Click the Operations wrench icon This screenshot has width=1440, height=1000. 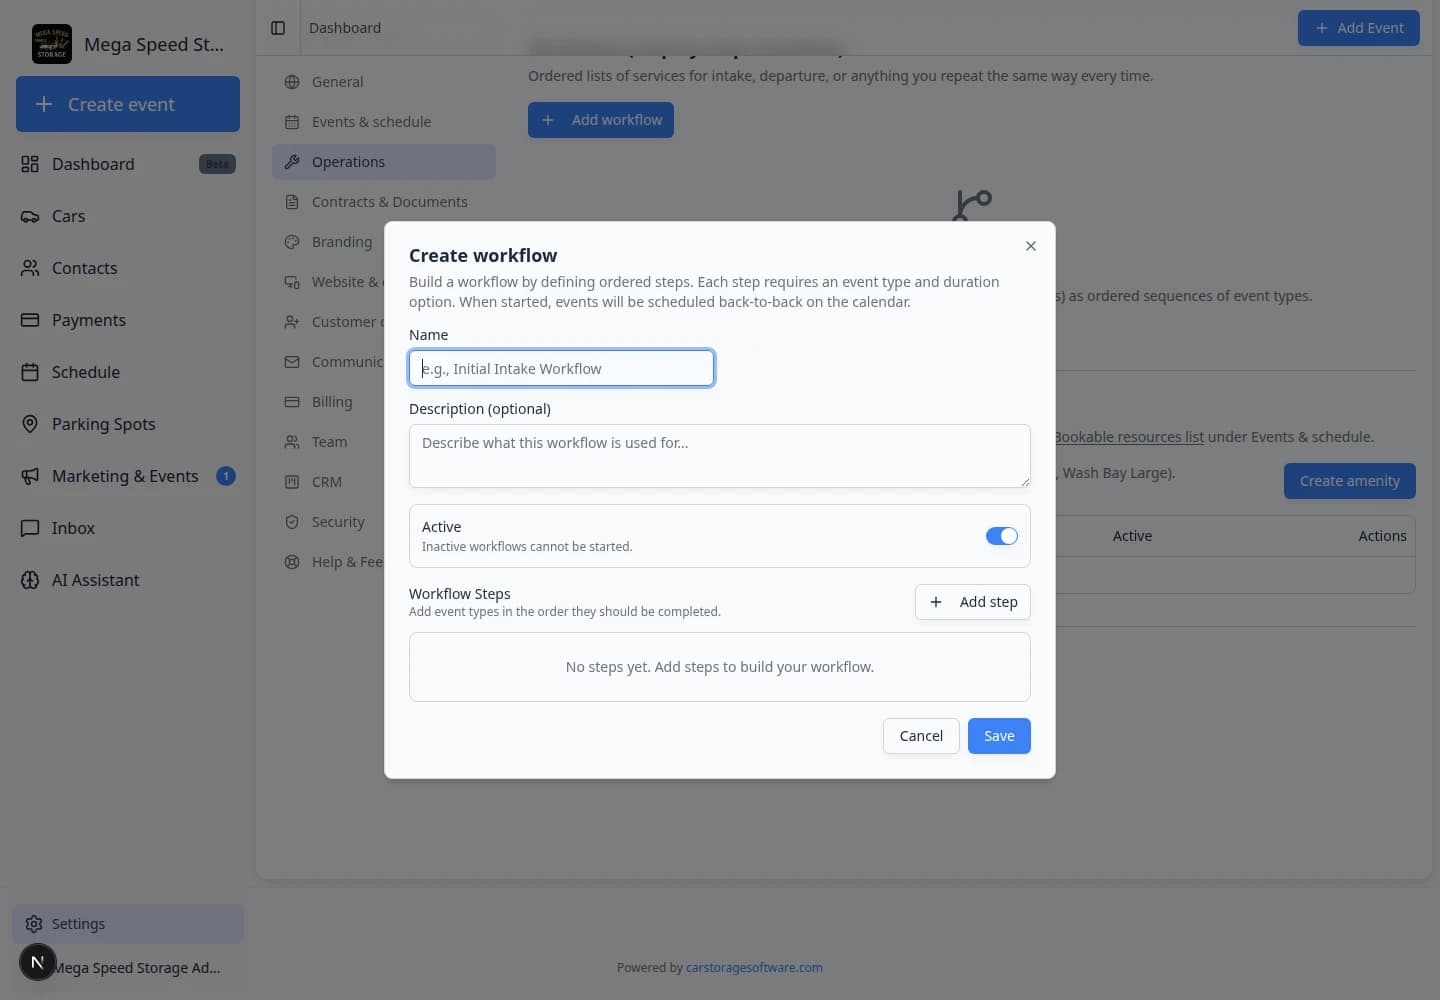coord(292,162)
